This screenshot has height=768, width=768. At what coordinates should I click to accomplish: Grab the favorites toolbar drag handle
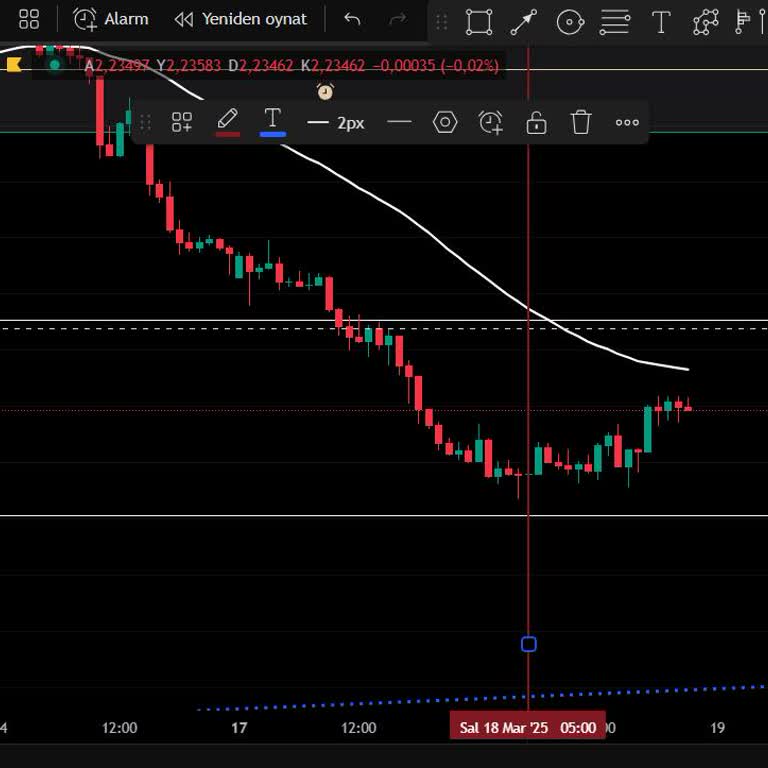click(x=441, y=22)
